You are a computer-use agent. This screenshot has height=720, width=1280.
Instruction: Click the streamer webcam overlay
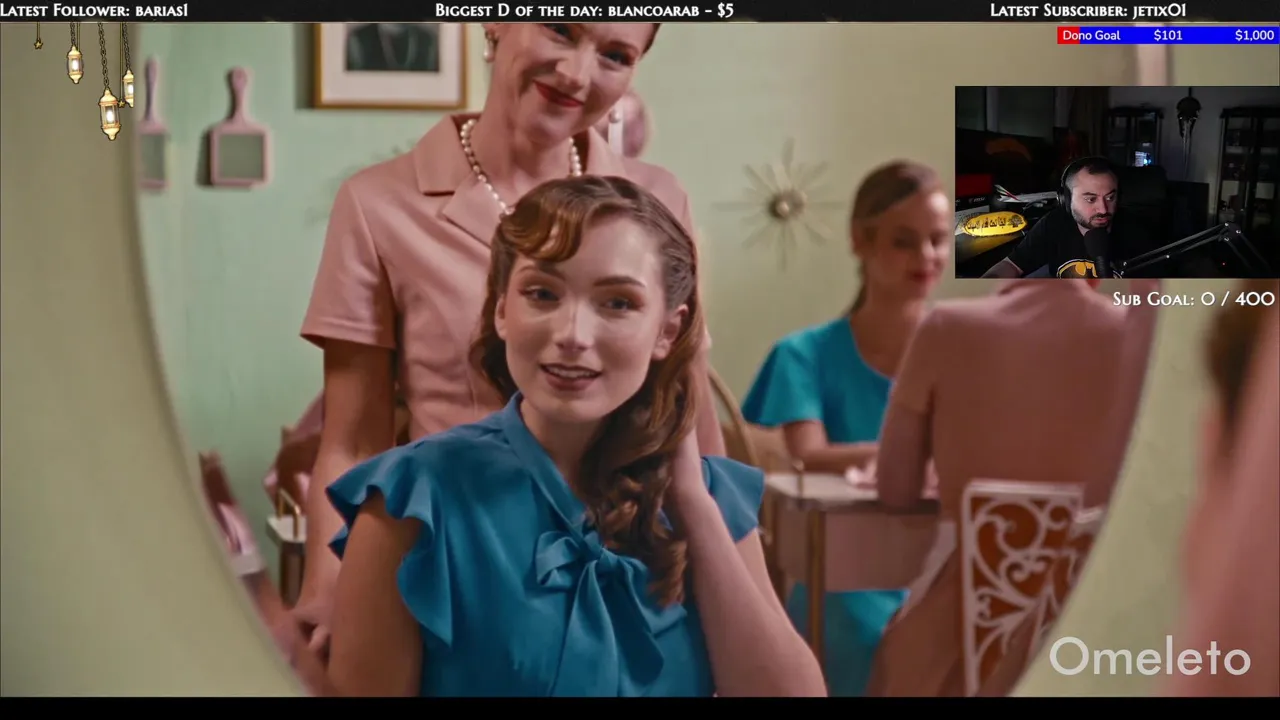tap(1117, 182)
